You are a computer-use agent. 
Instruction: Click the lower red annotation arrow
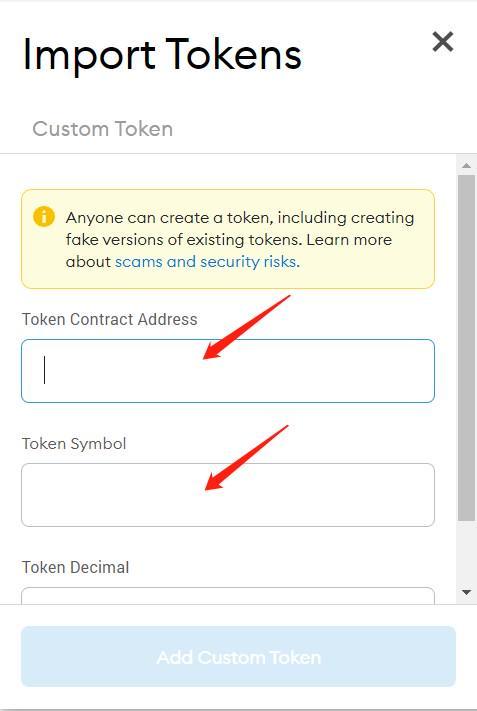tap(247, 458)
